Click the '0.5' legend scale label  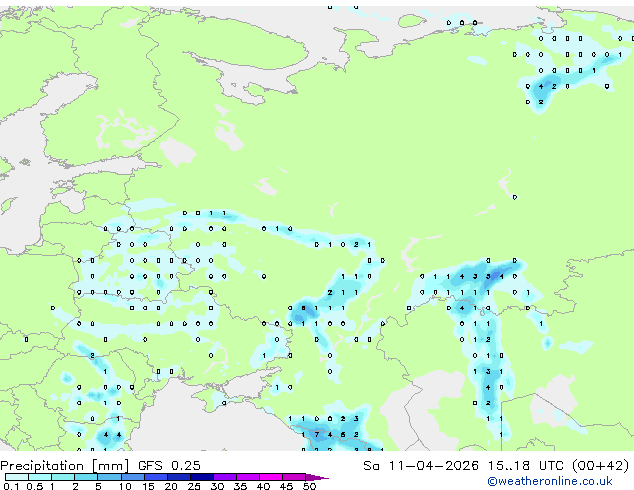(x=35, y=486)
